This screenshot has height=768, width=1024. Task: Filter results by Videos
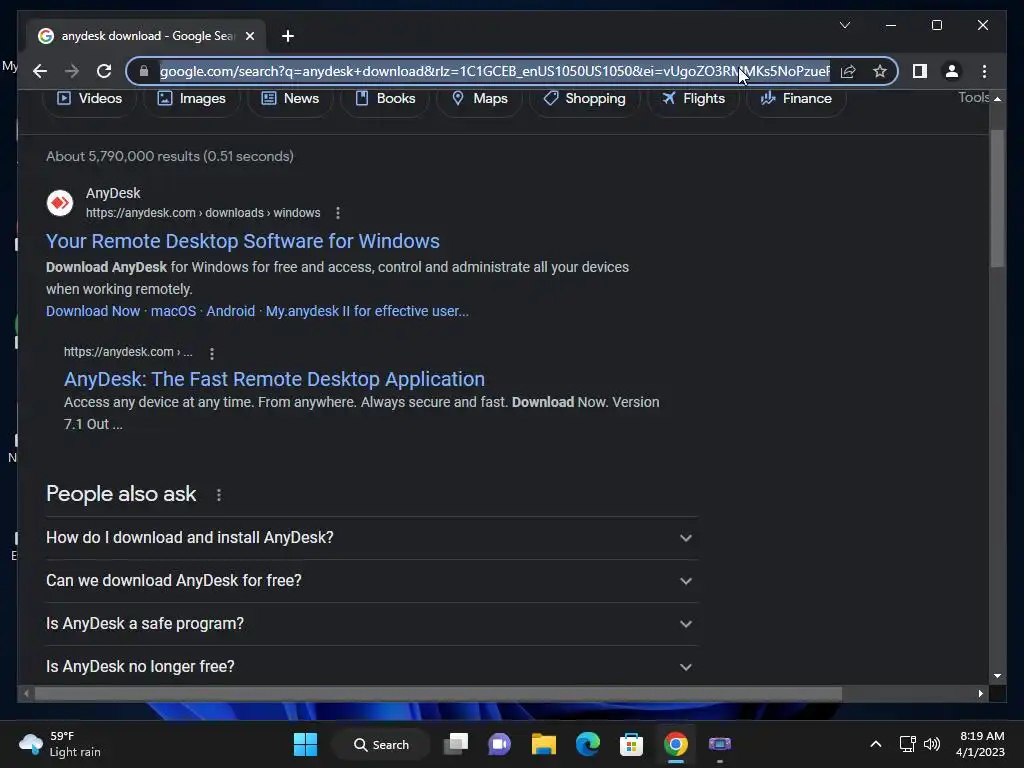(89, 99)
